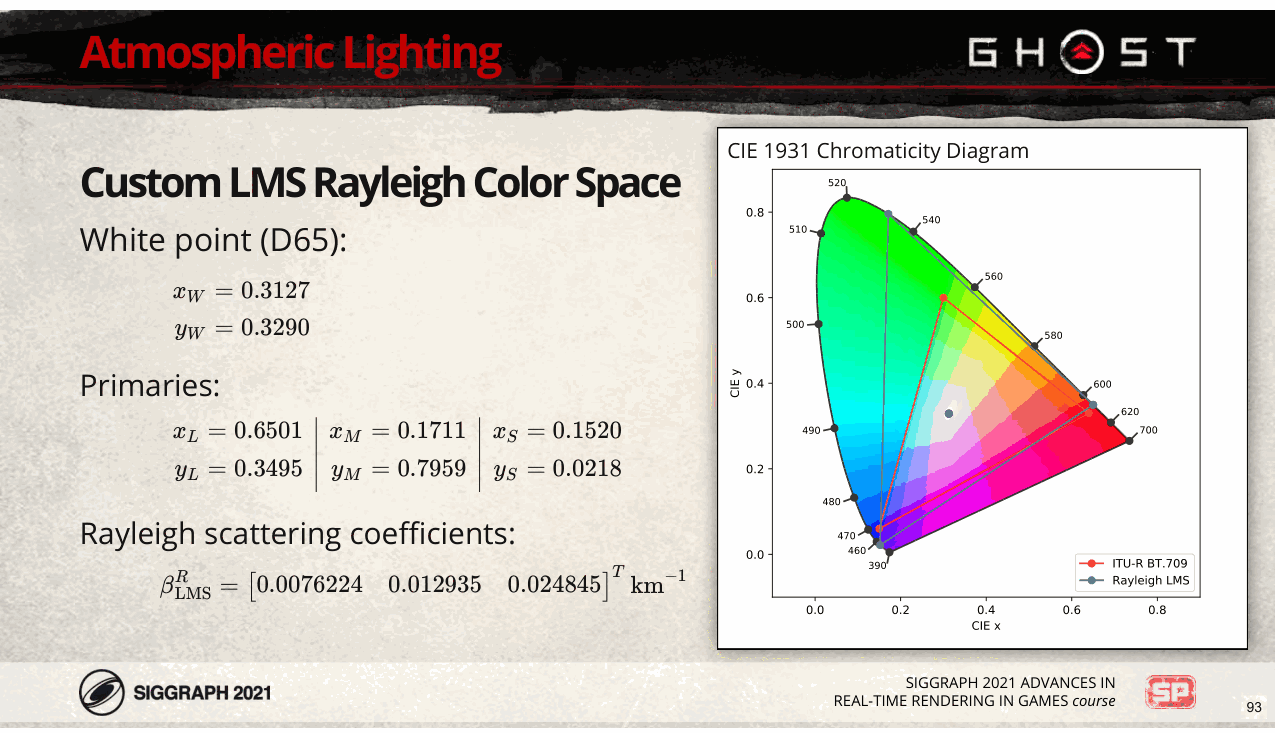Click the D65 white point dot in diagram

[x=949, y=414]
